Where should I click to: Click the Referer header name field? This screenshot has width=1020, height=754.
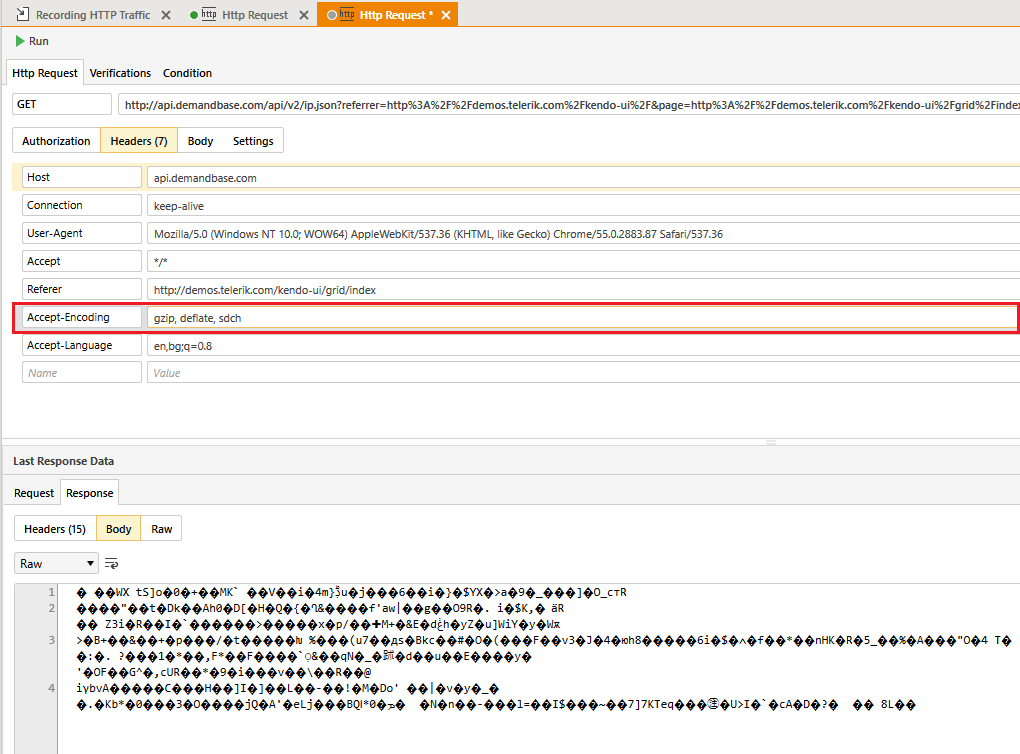coord(82,289)
